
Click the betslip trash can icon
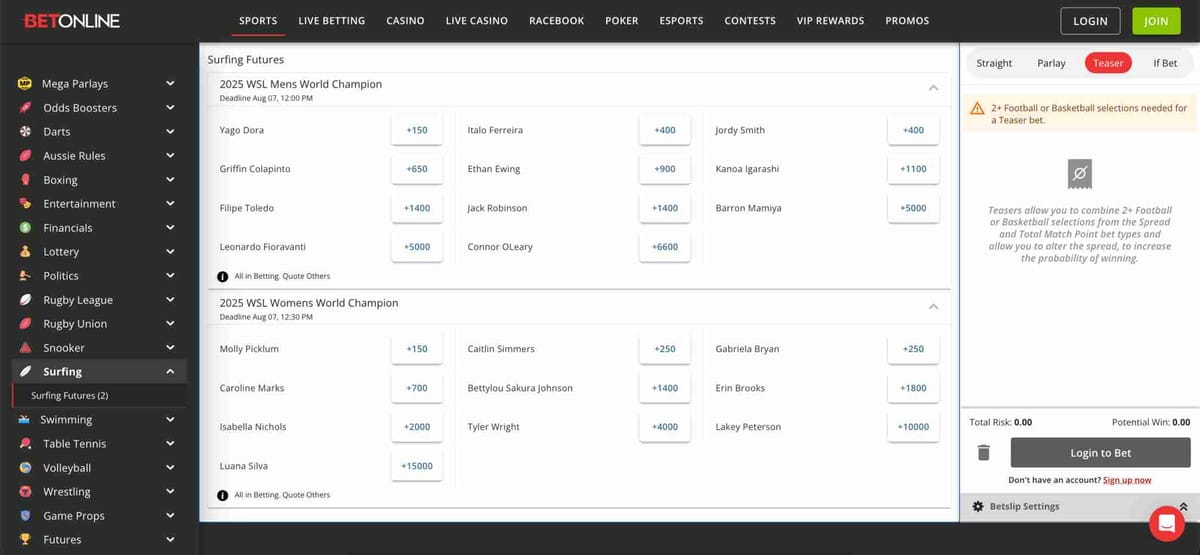[x=983, y=453]
